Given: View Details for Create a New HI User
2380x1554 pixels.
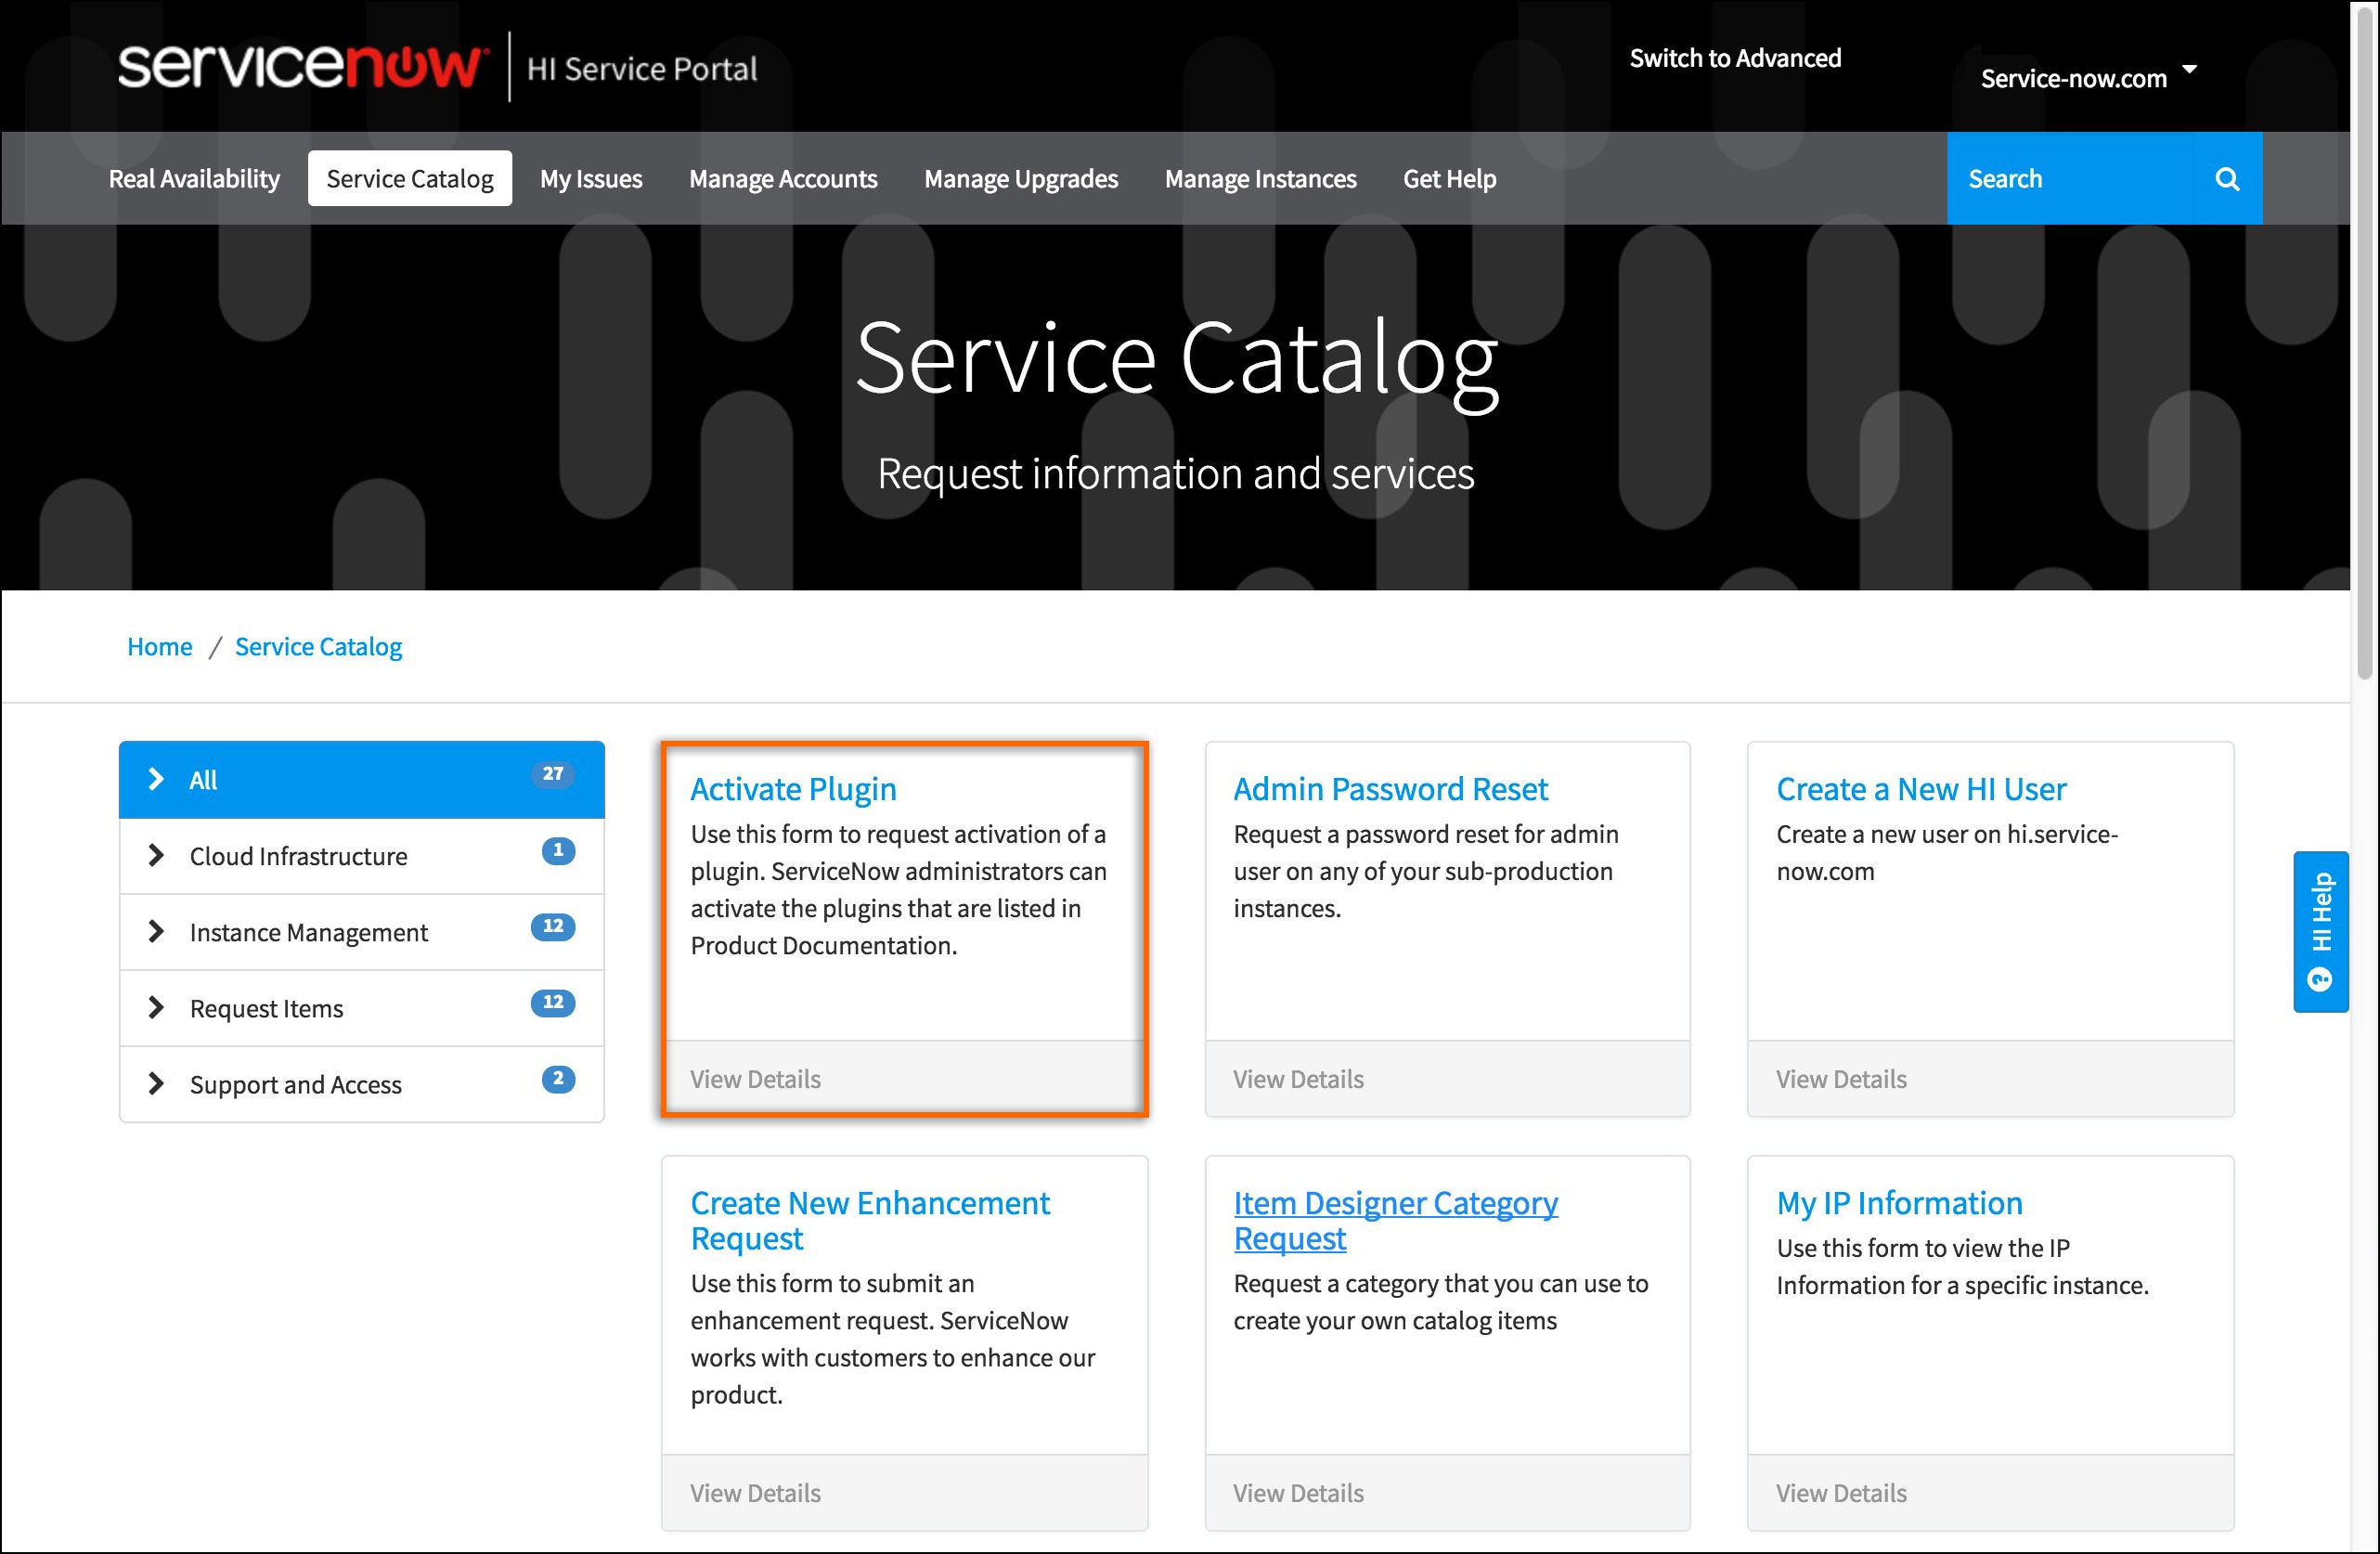Looking at the screenshot, I should tap(1841, 1079).
